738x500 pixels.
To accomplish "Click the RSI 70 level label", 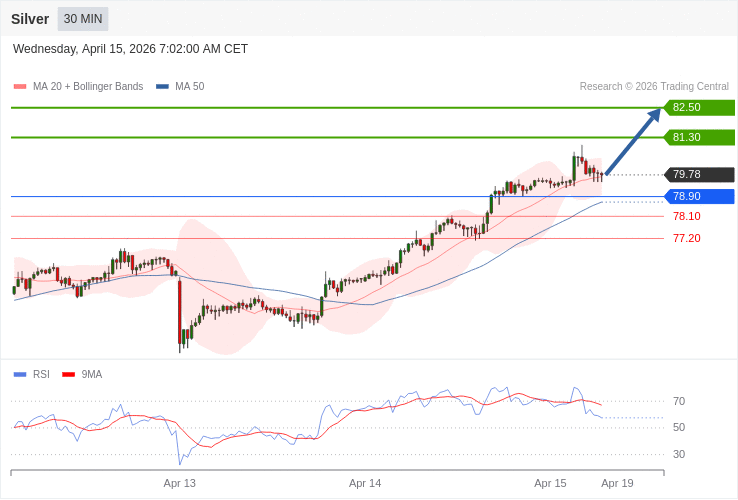I will [679, 402].
